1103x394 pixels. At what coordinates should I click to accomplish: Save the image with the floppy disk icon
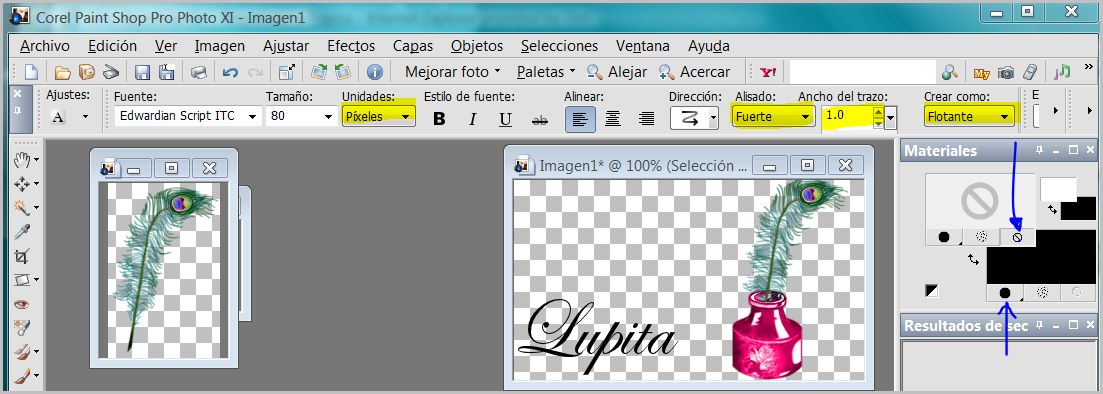click(143, 72)
